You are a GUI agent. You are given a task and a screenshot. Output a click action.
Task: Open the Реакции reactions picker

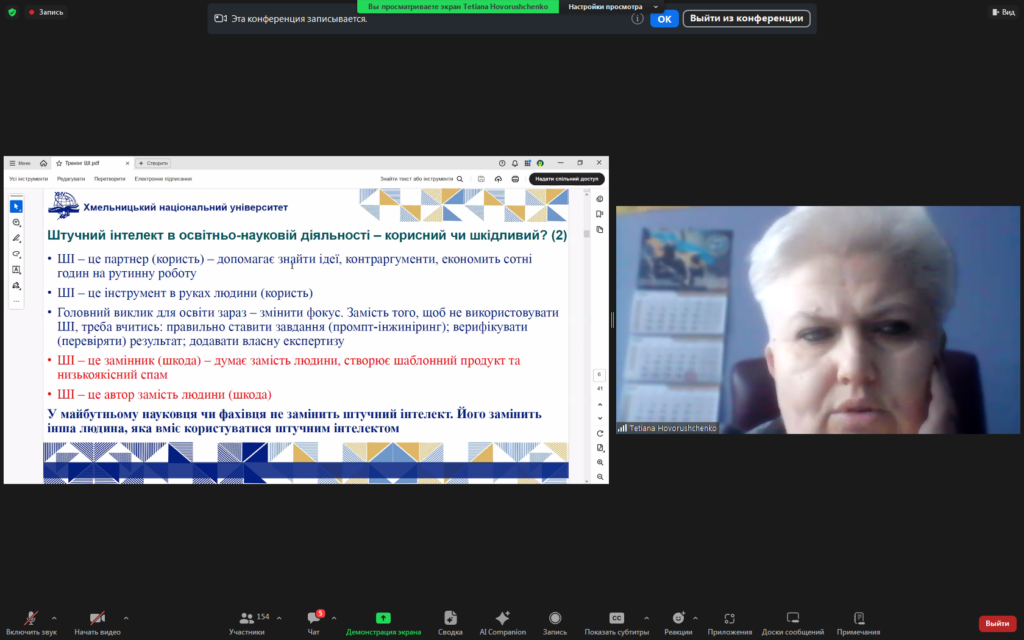pos(678,620)
